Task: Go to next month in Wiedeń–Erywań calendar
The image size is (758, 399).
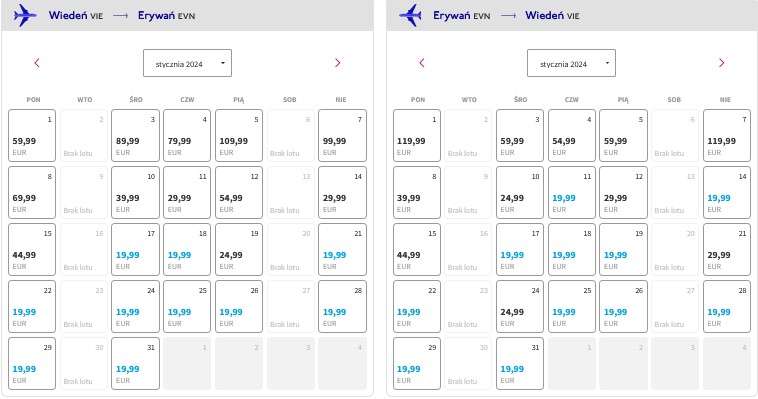Action: 337,63
